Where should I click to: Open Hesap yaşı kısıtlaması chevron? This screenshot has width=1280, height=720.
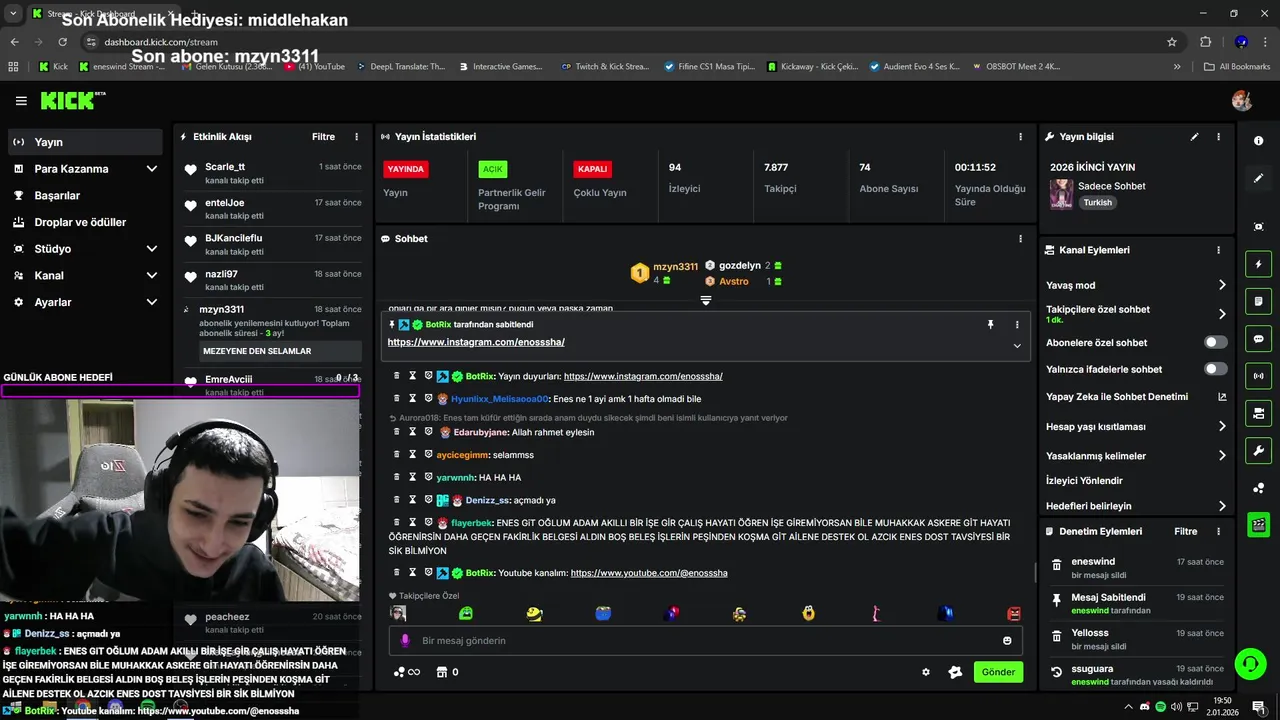pos(1222,426)
